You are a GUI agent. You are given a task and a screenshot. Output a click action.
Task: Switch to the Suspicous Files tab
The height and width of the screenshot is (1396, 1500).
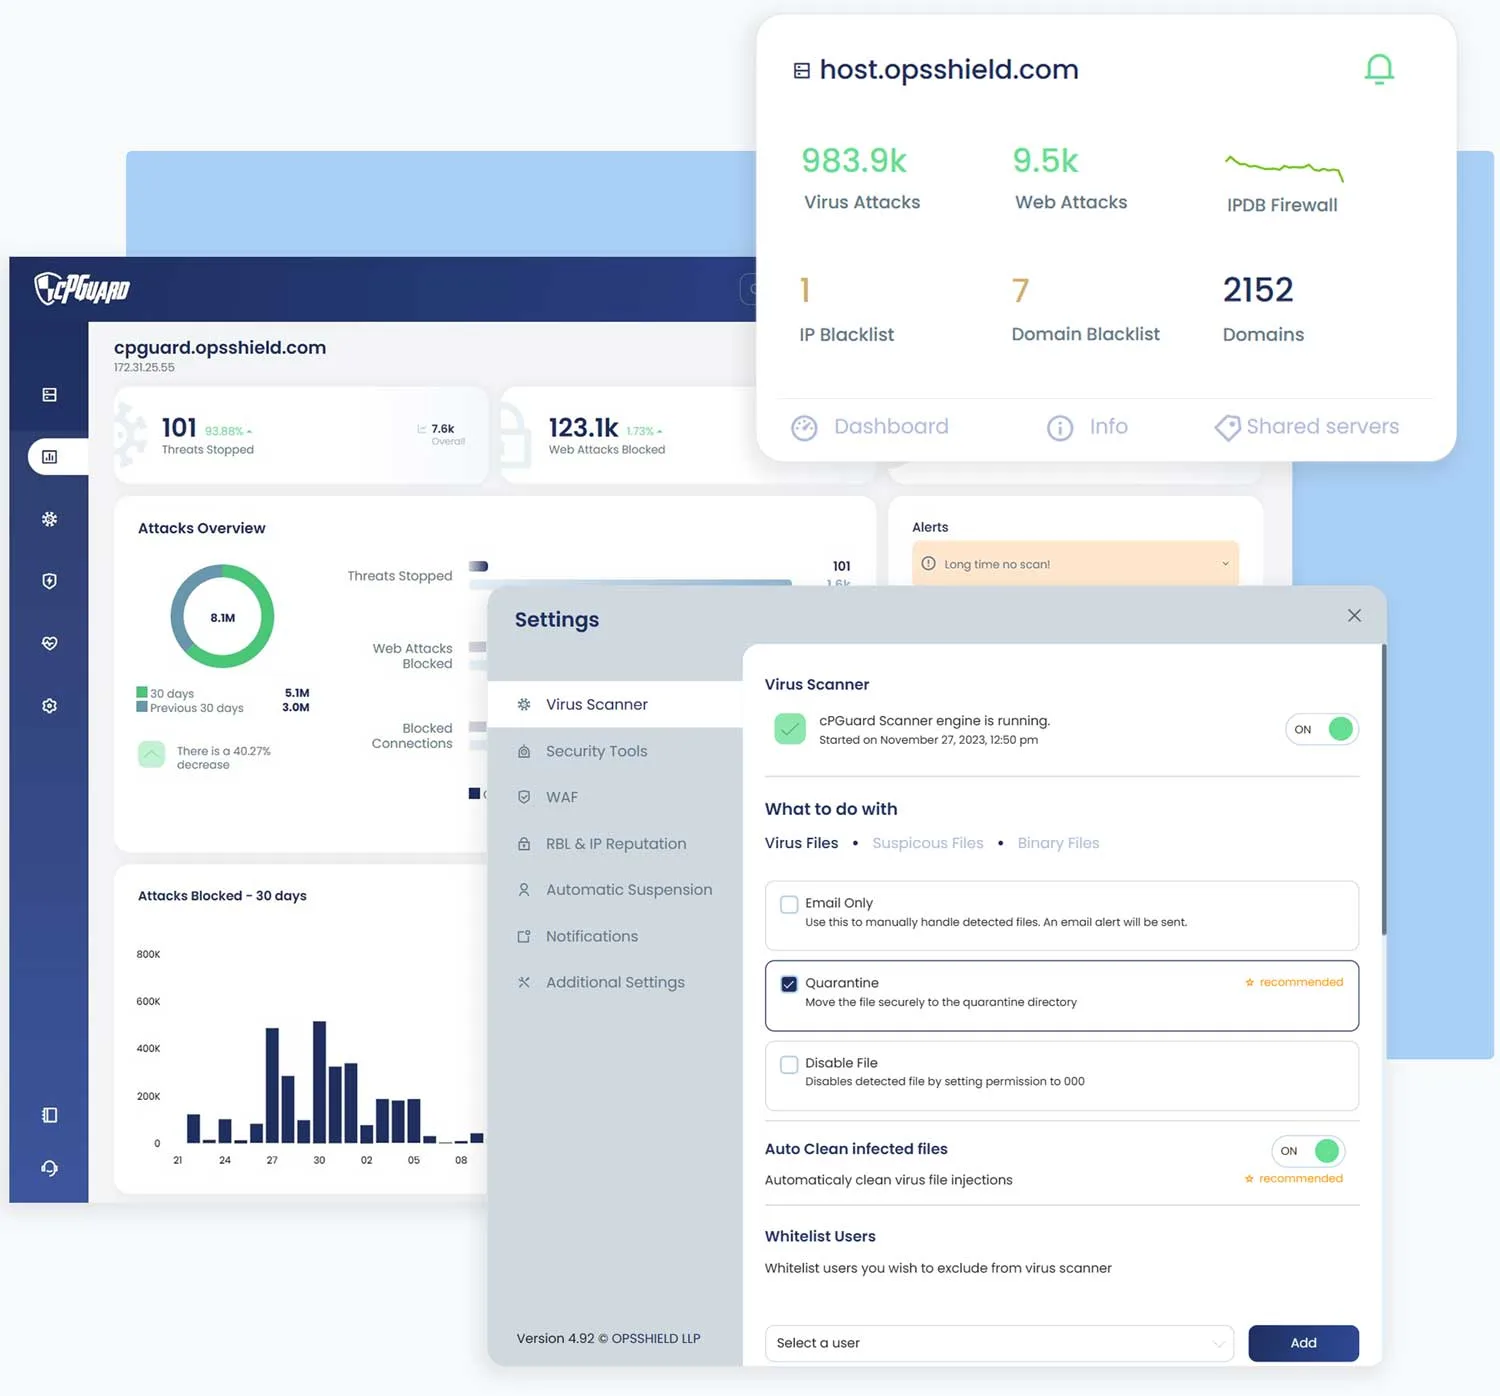click(928, 843)
